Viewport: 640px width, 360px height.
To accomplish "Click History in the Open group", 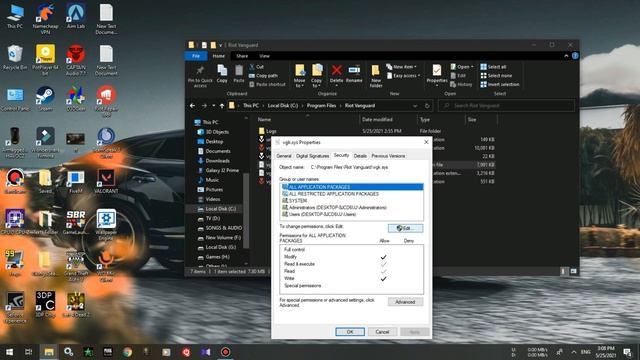I will pyautogui.click(x=461, y=84).
